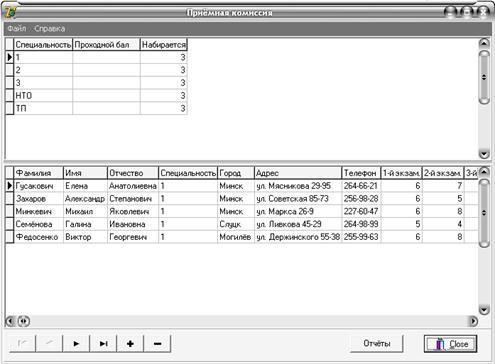Click the upper grid's scroll down arrow
This screenshot has width=495, height=364.
484,154
